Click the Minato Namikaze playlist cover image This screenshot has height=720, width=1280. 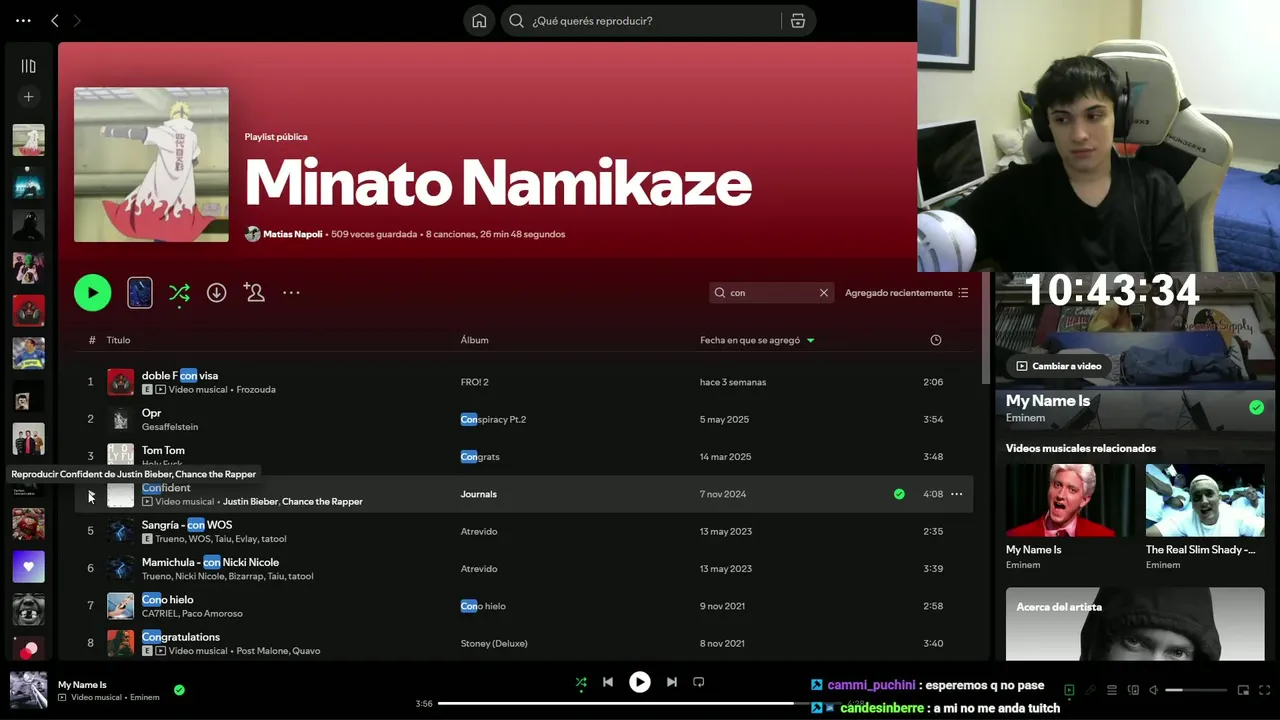pyautogui.click(x=151, y=164)
